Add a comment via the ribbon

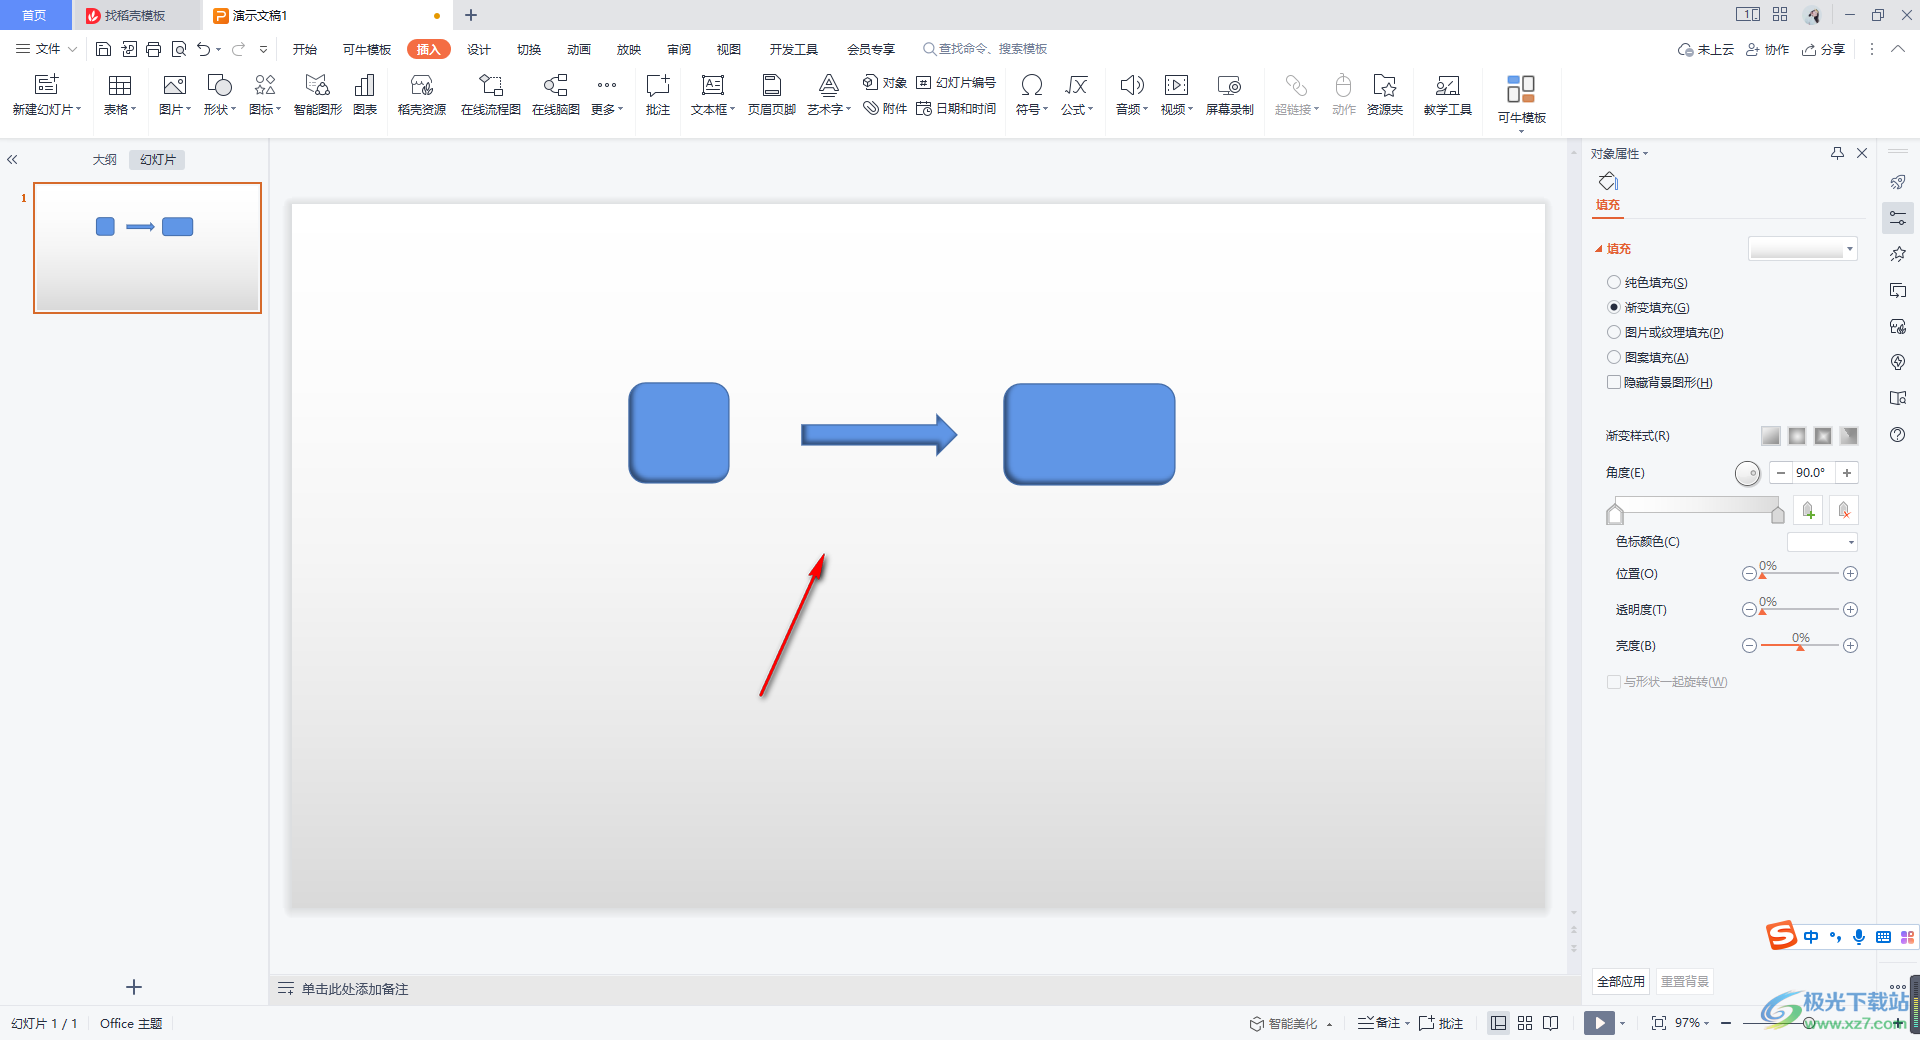pyautogui.click(x=658, y=95)
